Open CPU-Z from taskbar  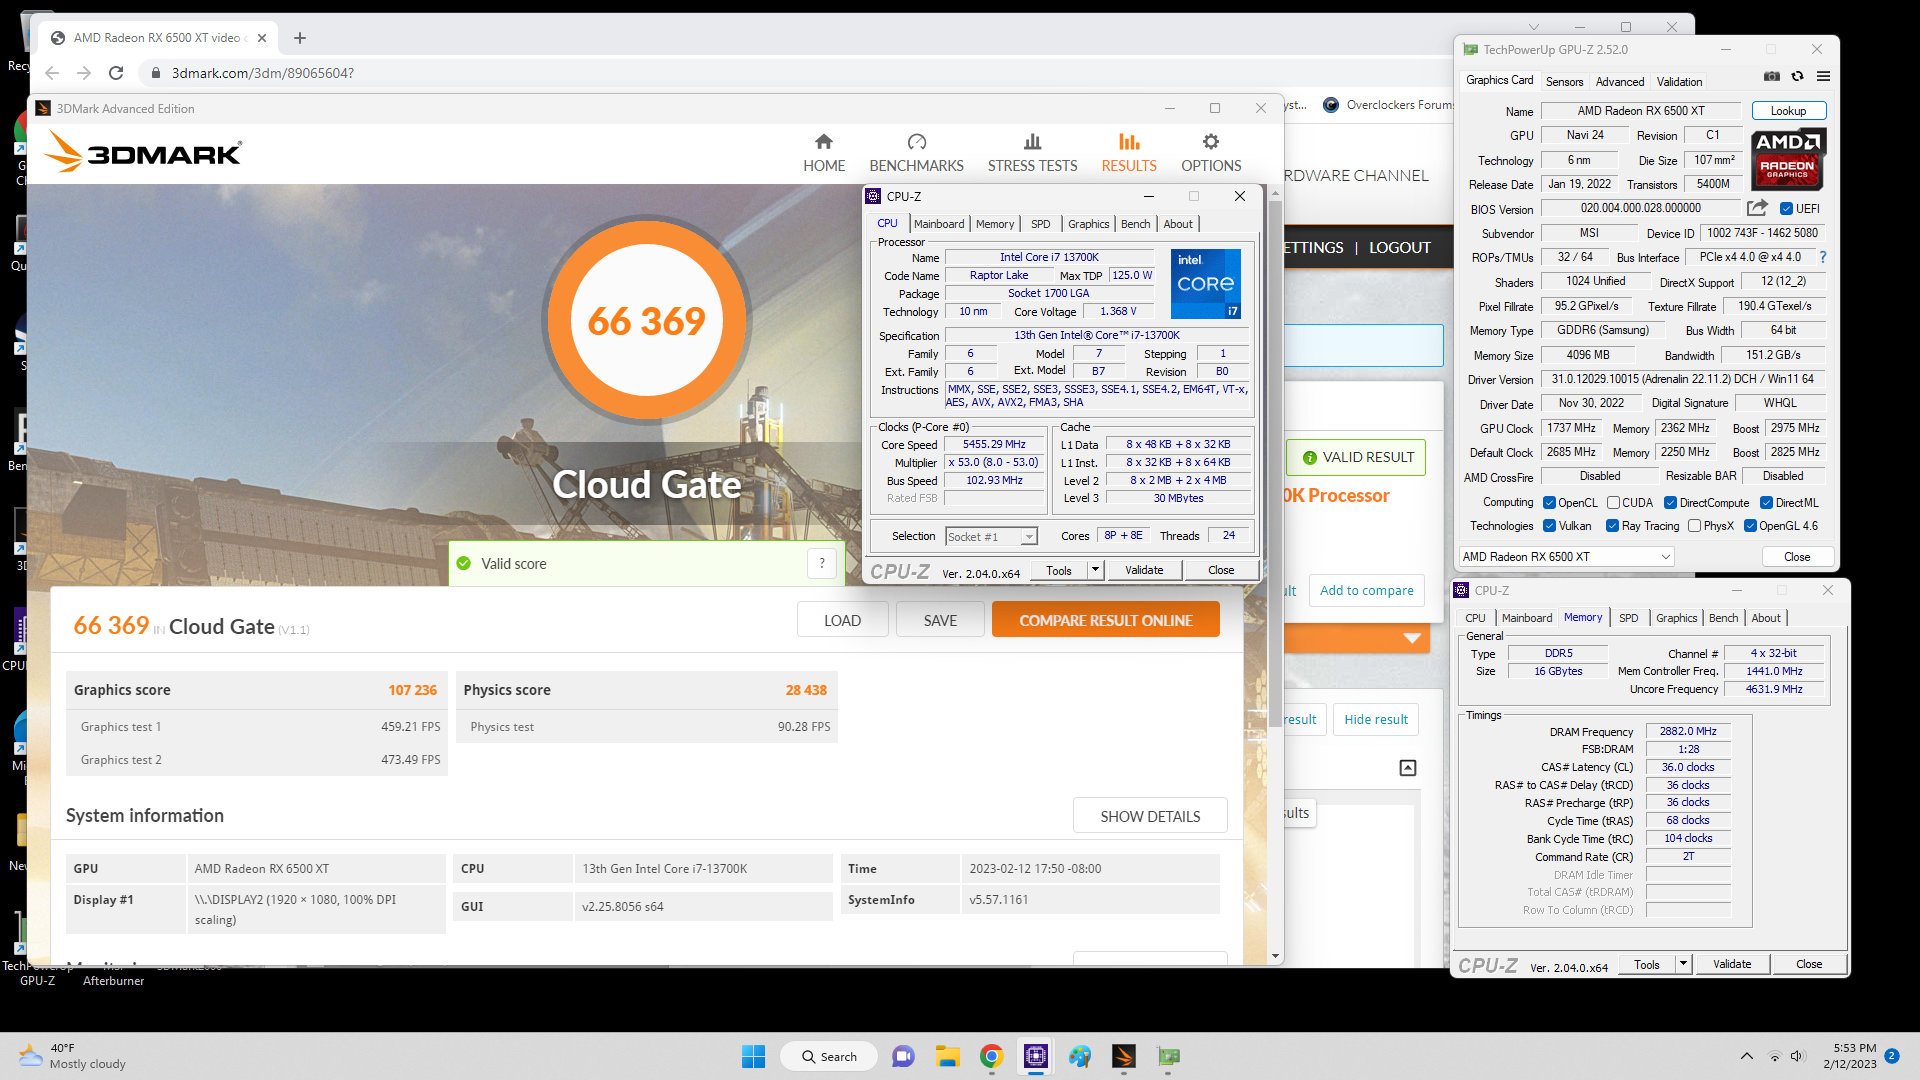1036,1056
